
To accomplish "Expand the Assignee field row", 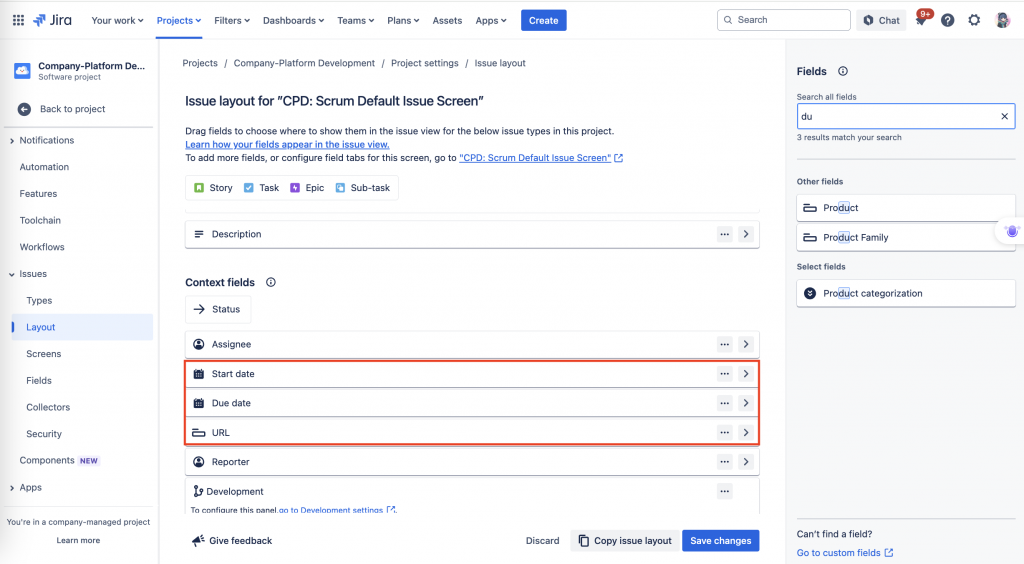I will [746, 344].
